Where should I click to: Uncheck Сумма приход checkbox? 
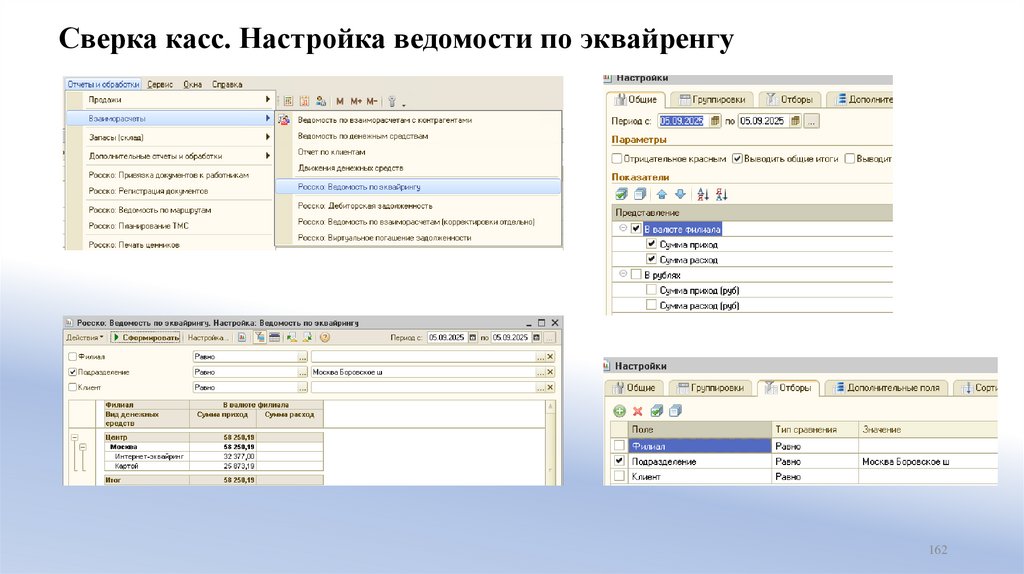pyautogui.click(x=651, y=244)
